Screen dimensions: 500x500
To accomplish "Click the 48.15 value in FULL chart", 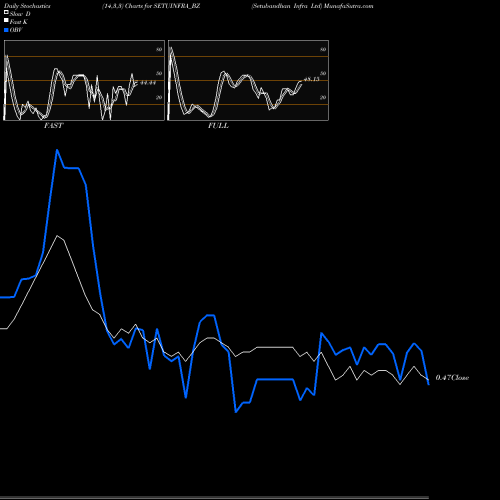I will pos(311,79).
